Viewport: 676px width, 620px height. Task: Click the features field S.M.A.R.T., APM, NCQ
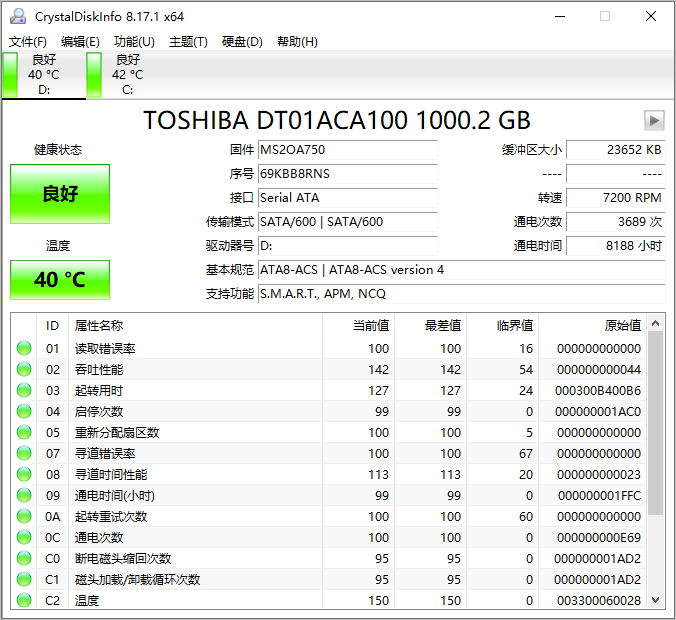[462, 294]
